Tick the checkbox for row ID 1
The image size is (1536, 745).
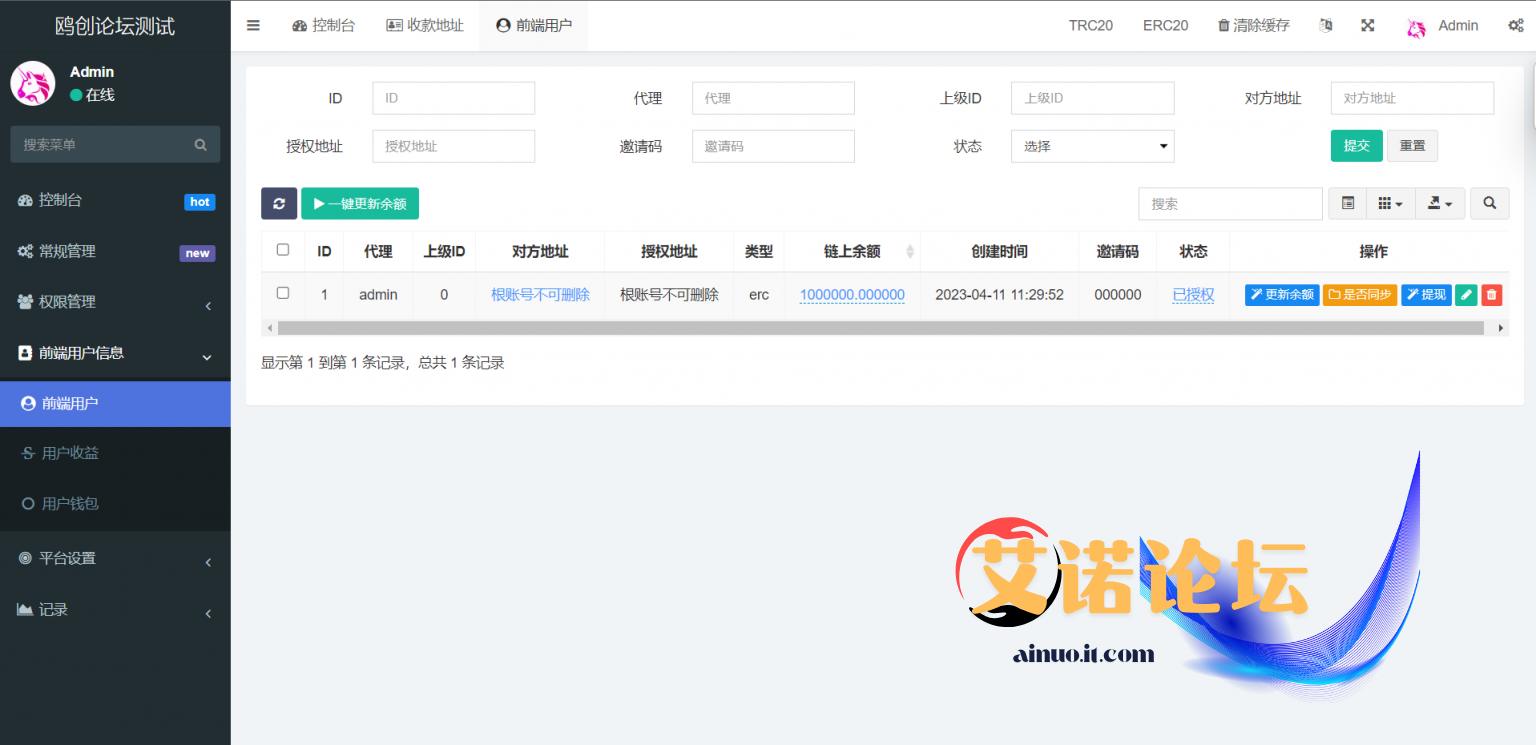pos(283,293)
